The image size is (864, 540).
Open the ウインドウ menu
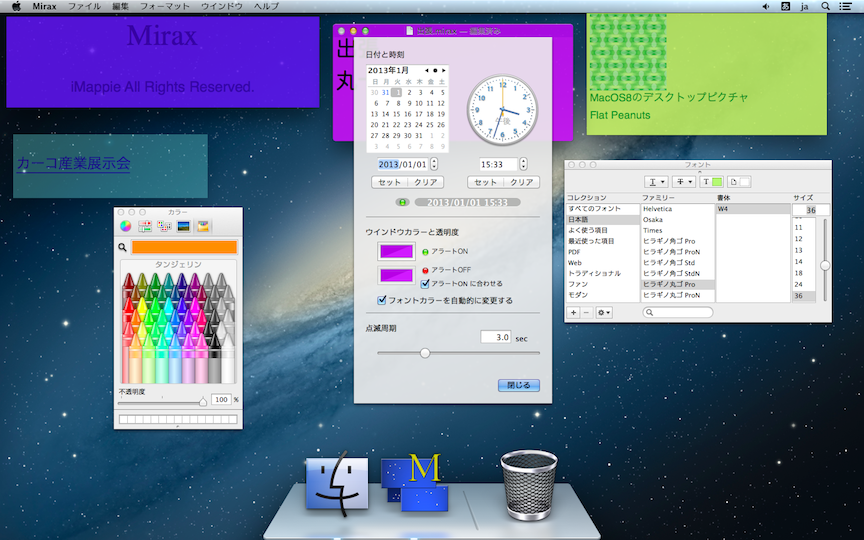(x=222, y=6)
